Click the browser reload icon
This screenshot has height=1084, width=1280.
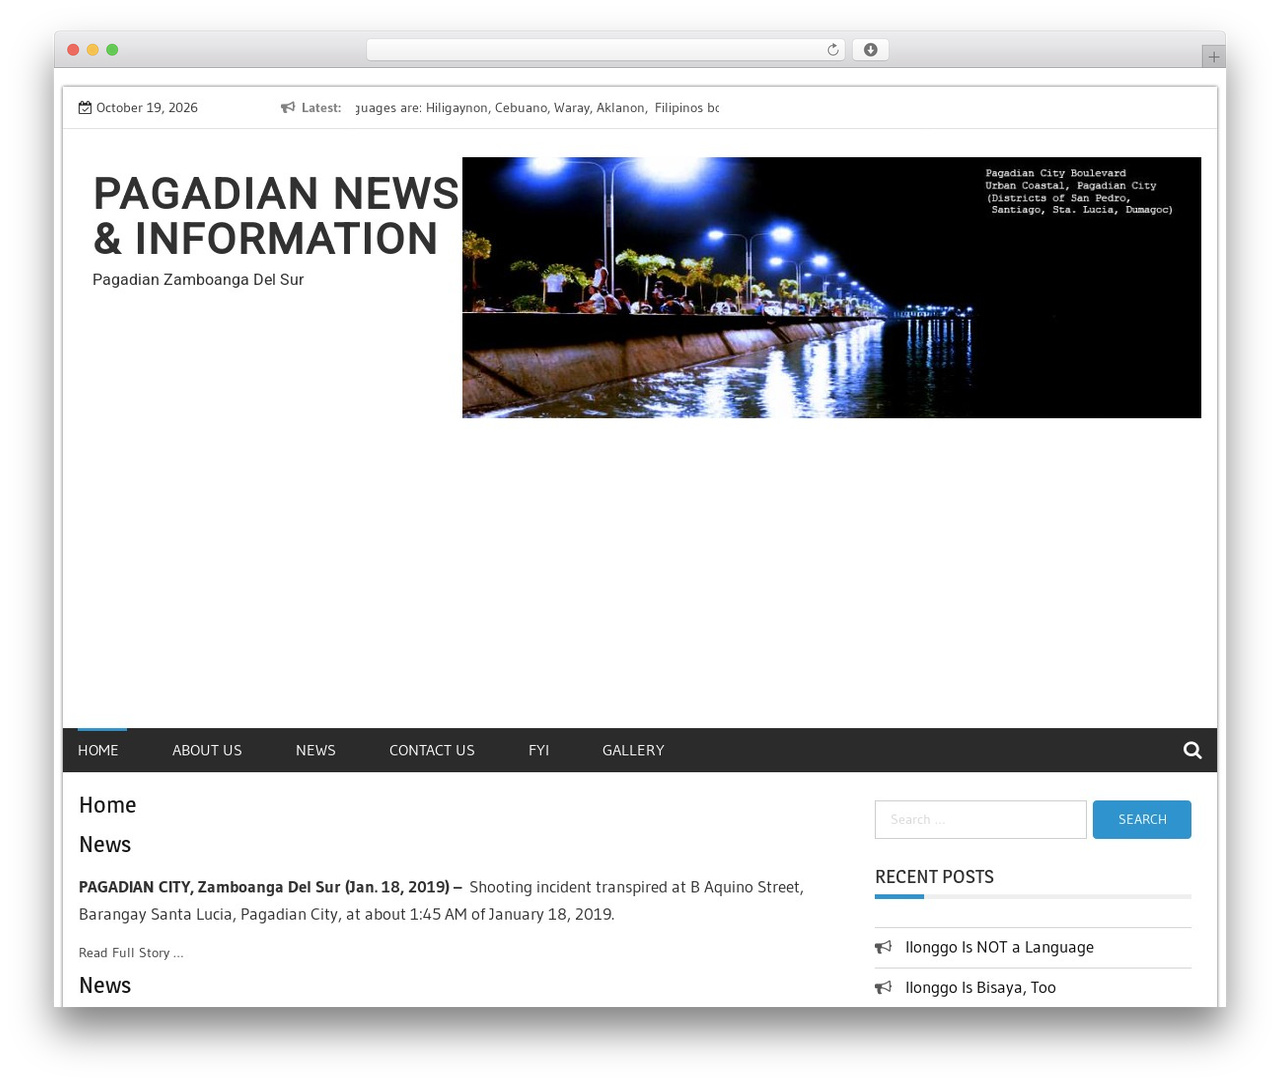coord(832,50)
